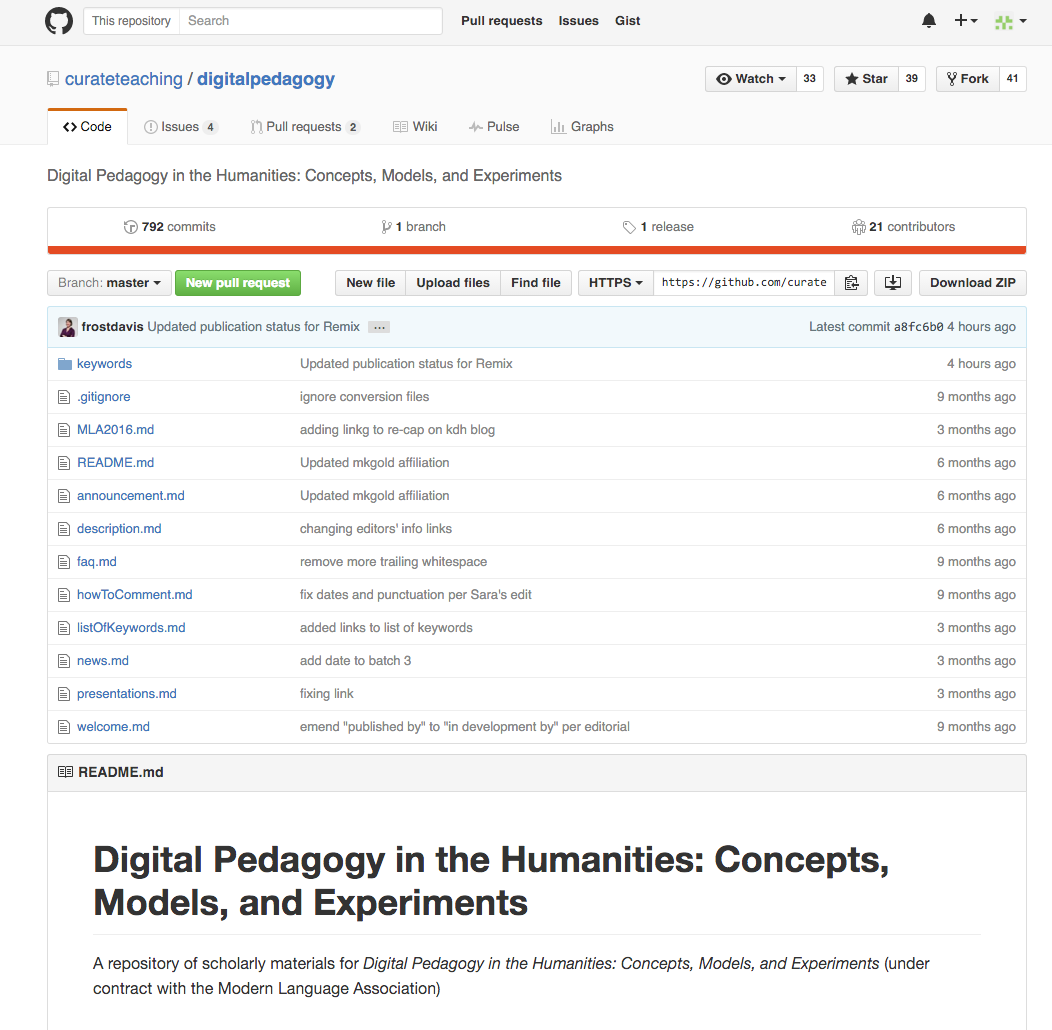This screenshot has height=1030, width=1052.
Task: Open presentations.md file
Action: coord(127,694)
